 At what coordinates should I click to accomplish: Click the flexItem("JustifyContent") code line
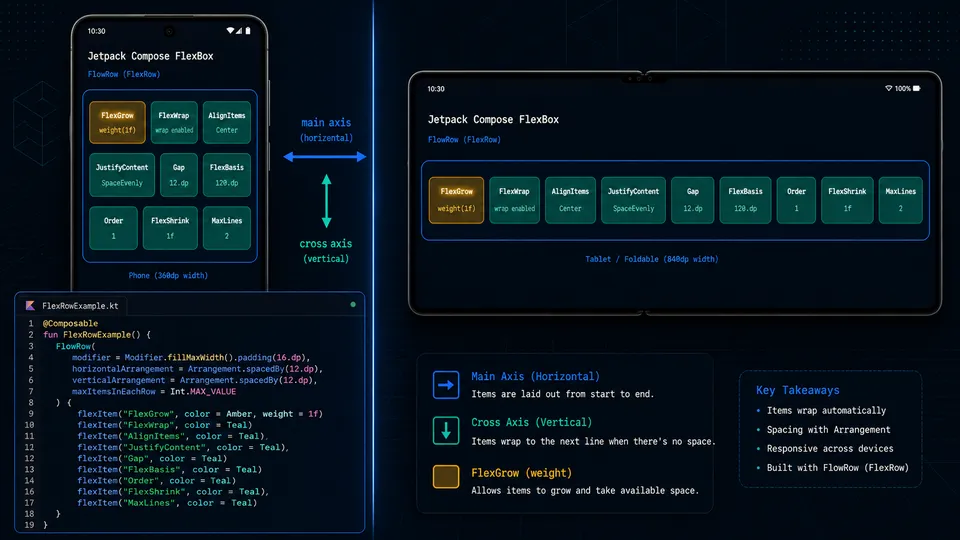182,448
